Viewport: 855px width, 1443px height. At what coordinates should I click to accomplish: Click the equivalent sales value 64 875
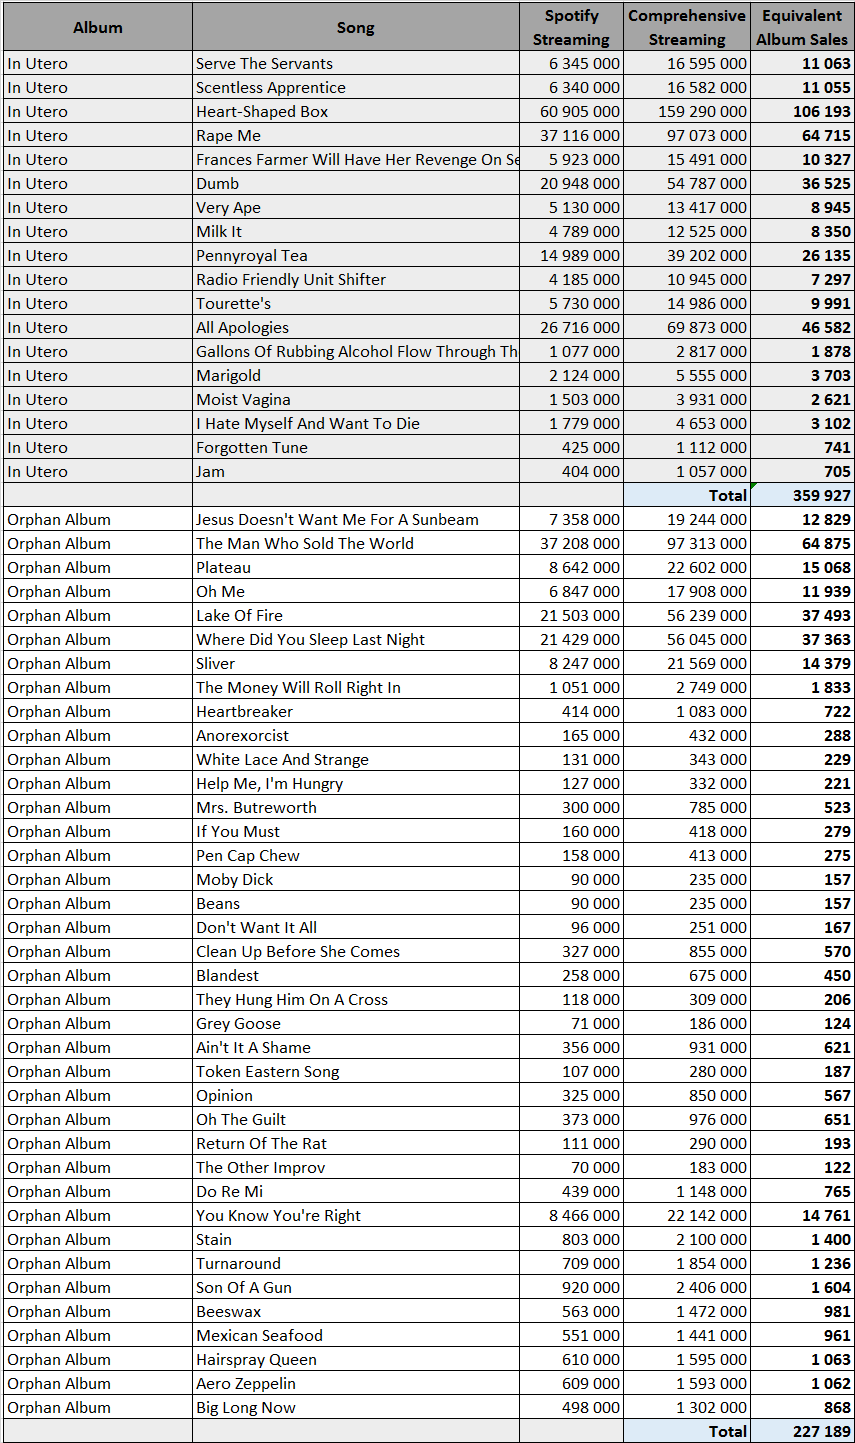(x=802, y=543)
